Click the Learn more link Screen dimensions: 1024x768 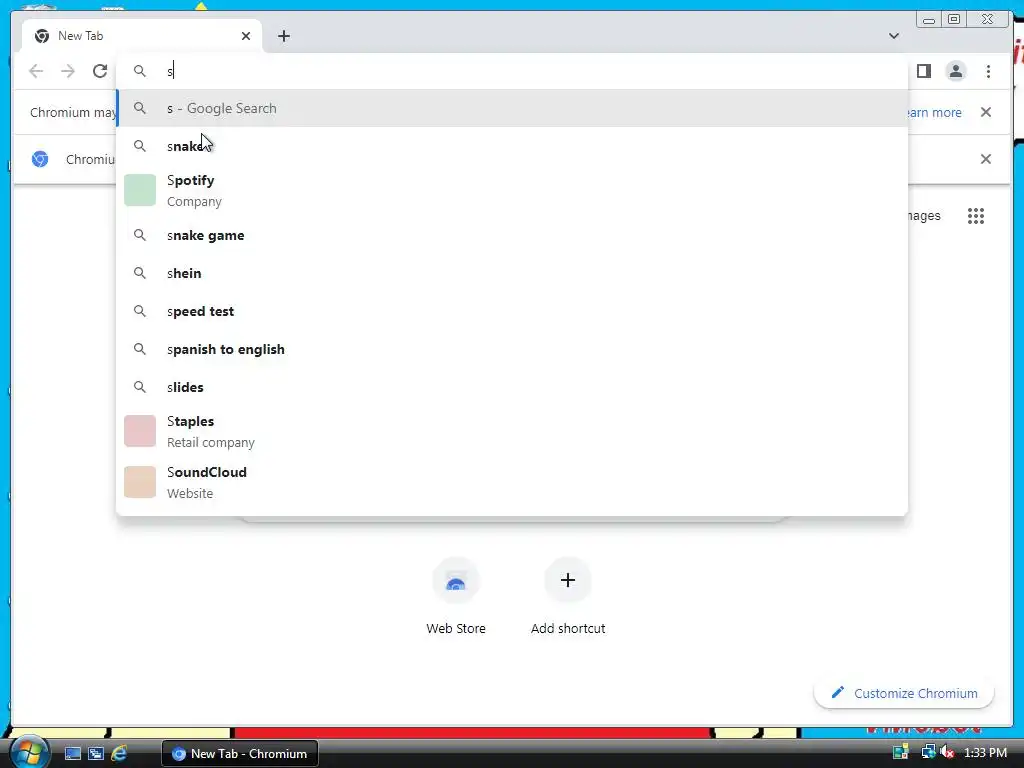pyautogui.click(x=934, y=112)
